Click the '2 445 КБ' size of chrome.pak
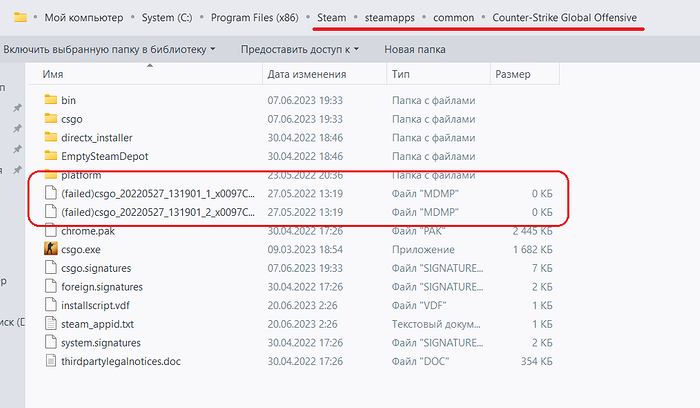 [533, 231]
